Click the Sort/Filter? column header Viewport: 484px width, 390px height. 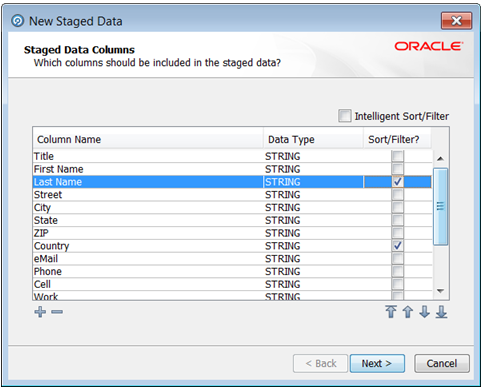click(x=397, y=139)
